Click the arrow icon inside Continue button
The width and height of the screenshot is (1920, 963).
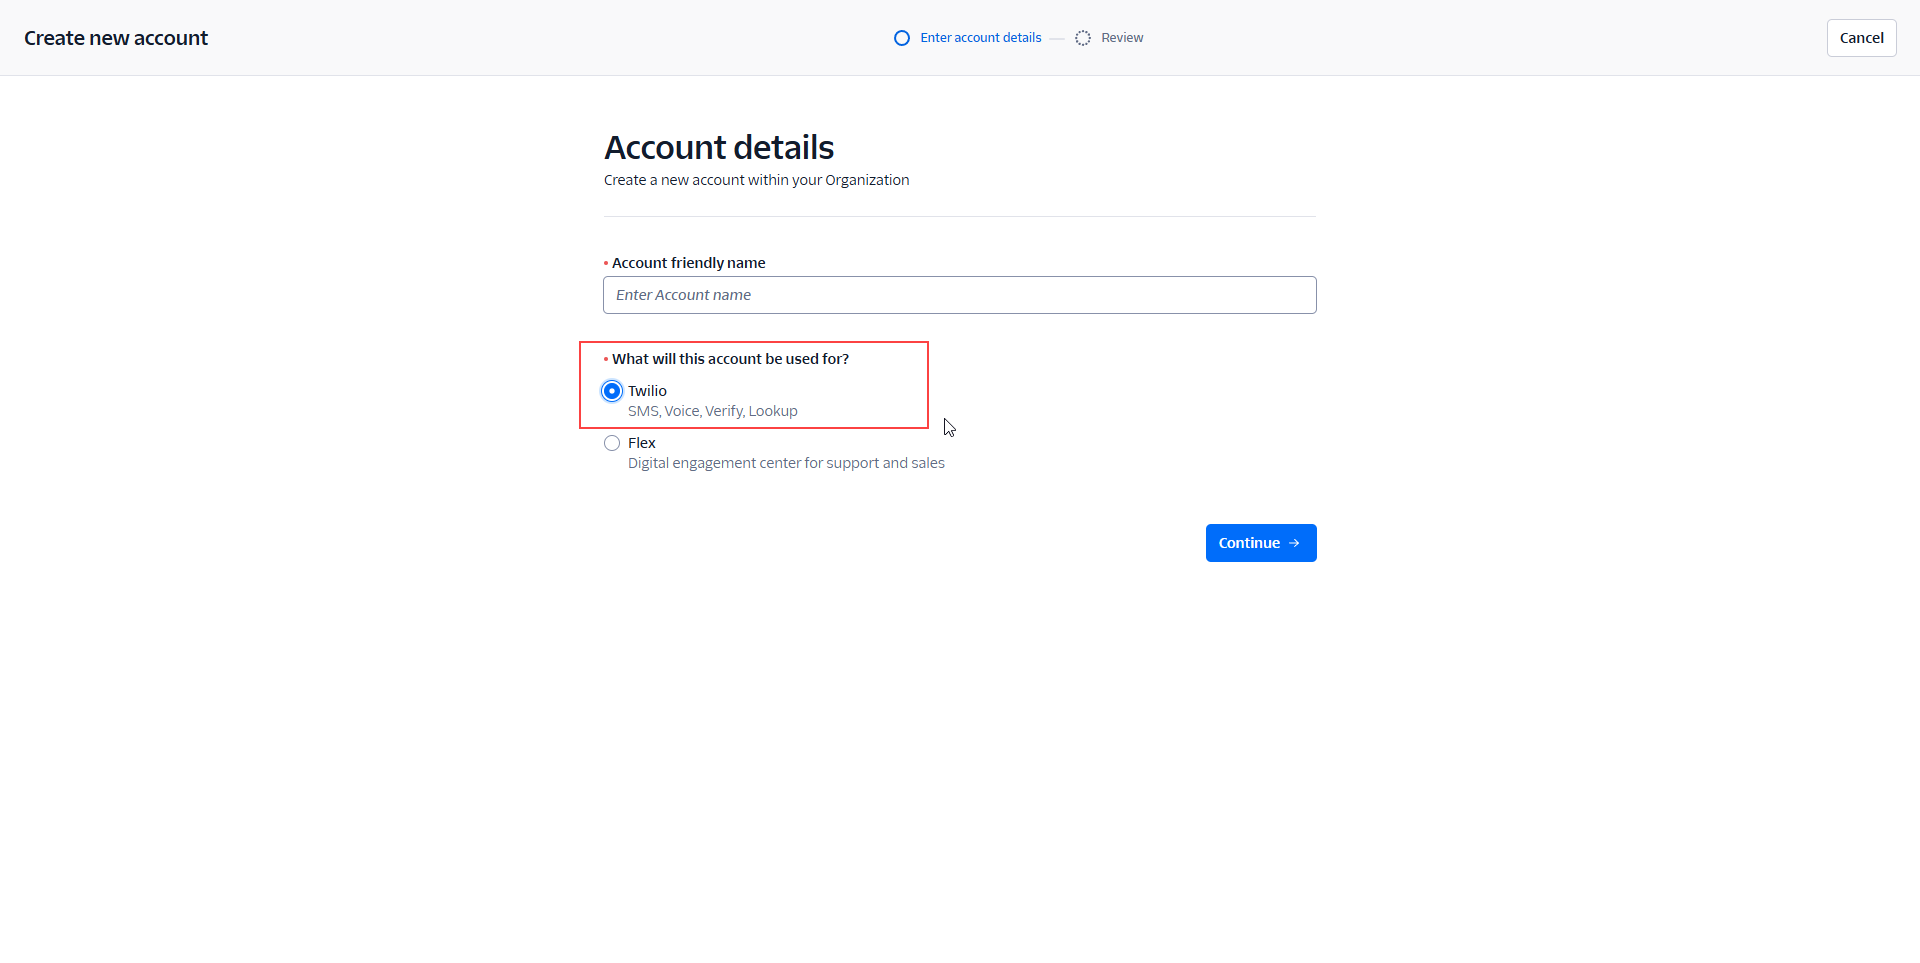(x=1294, y=543)
